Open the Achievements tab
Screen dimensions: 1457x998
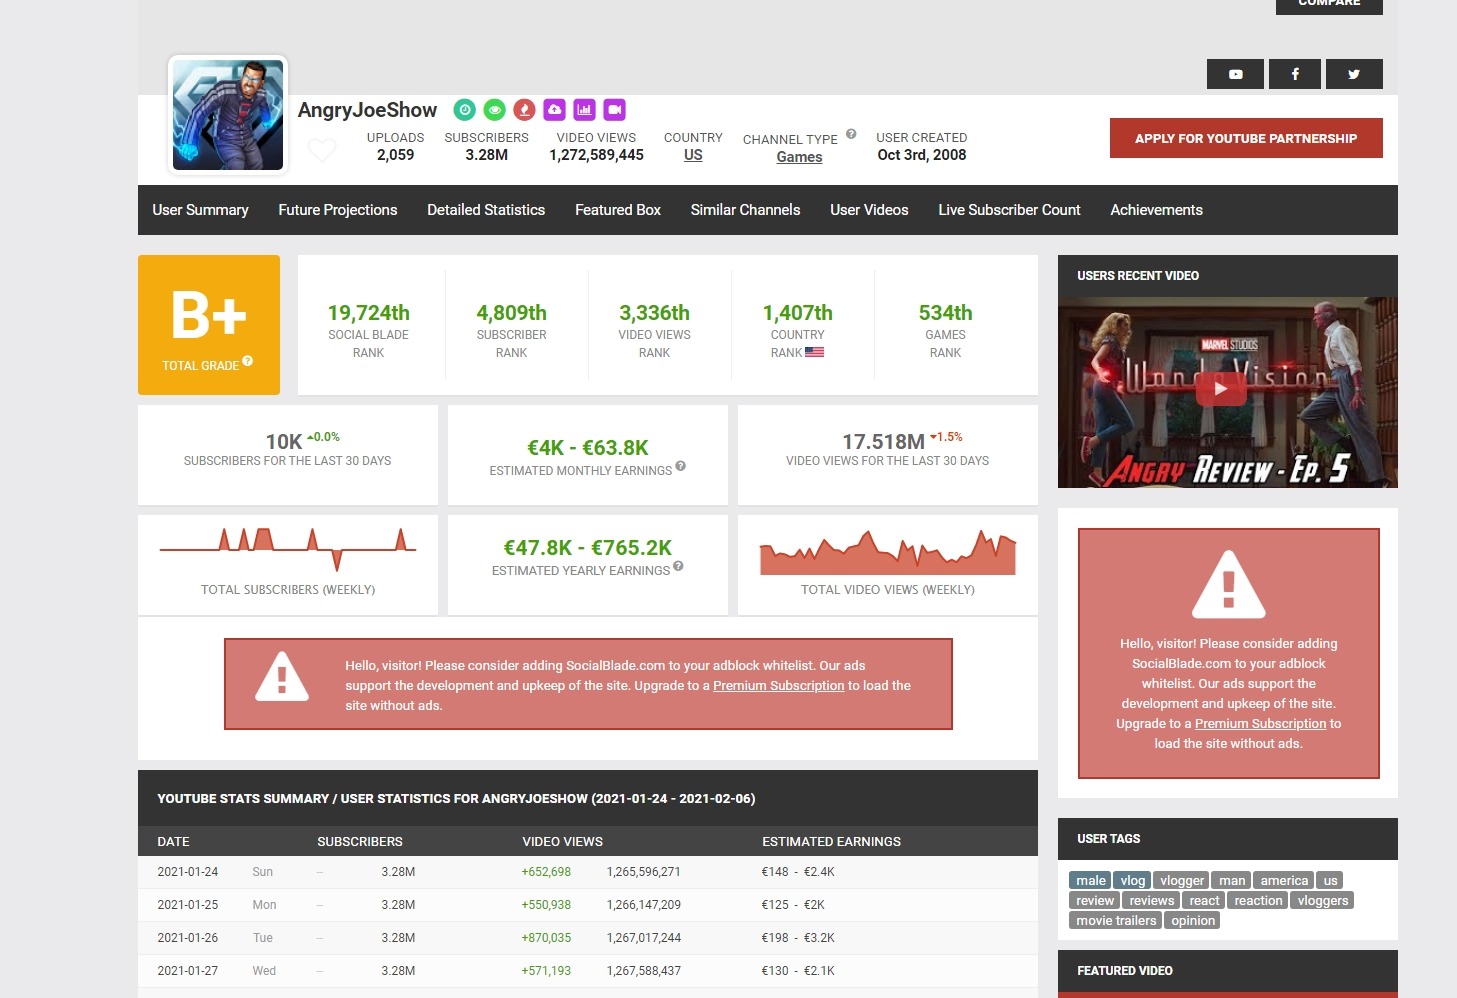1156,210
